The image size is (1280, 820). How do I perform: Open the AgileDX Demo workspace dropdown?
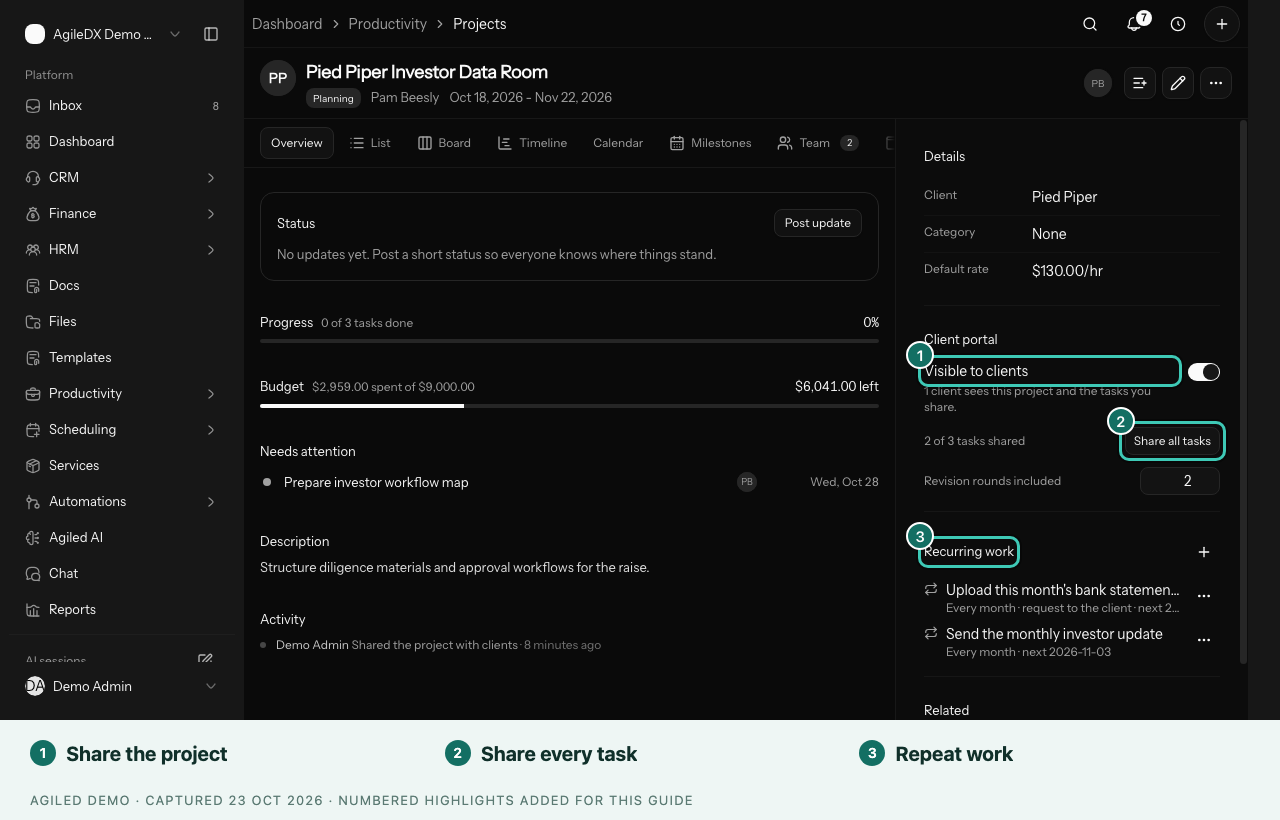(x=103, y=34)
